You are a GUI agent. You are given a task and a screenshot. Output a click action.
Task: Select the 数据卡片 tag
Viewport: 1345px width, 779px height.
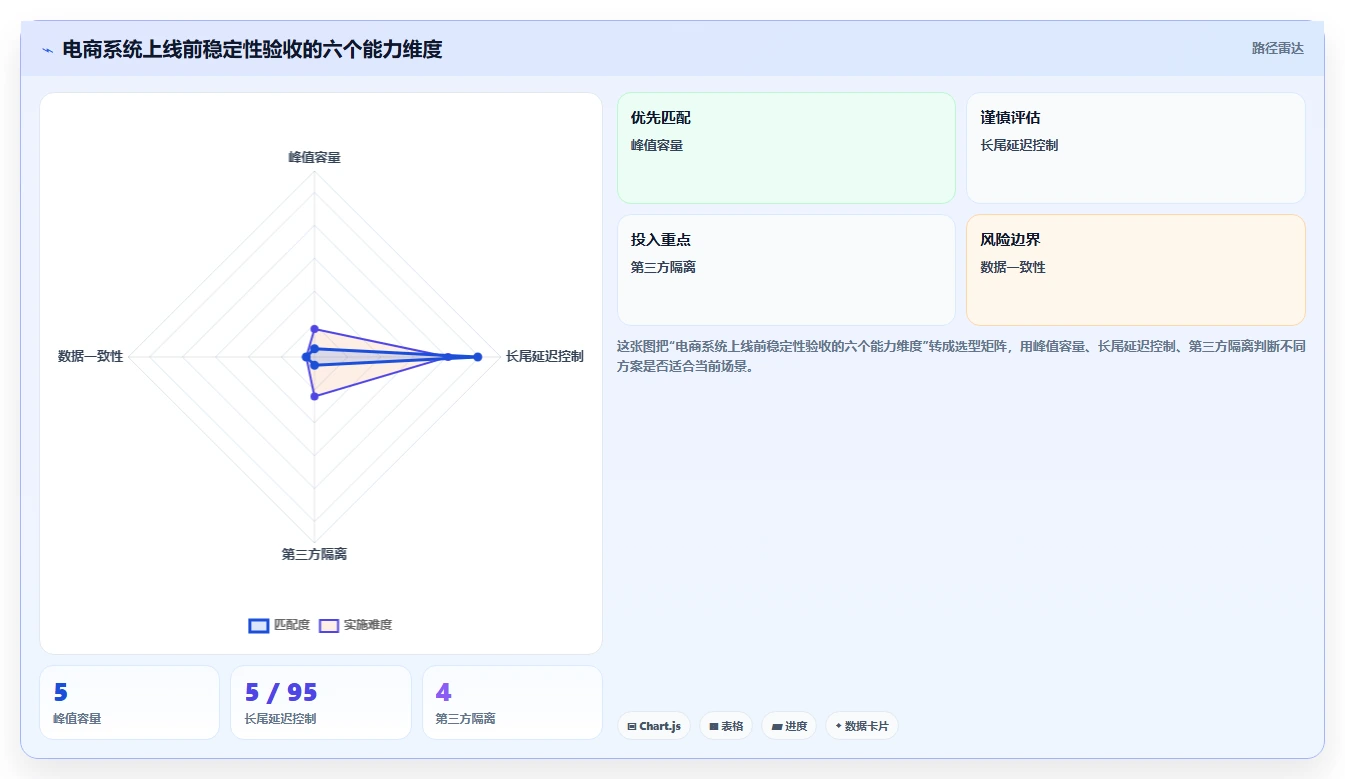(862, 726)
